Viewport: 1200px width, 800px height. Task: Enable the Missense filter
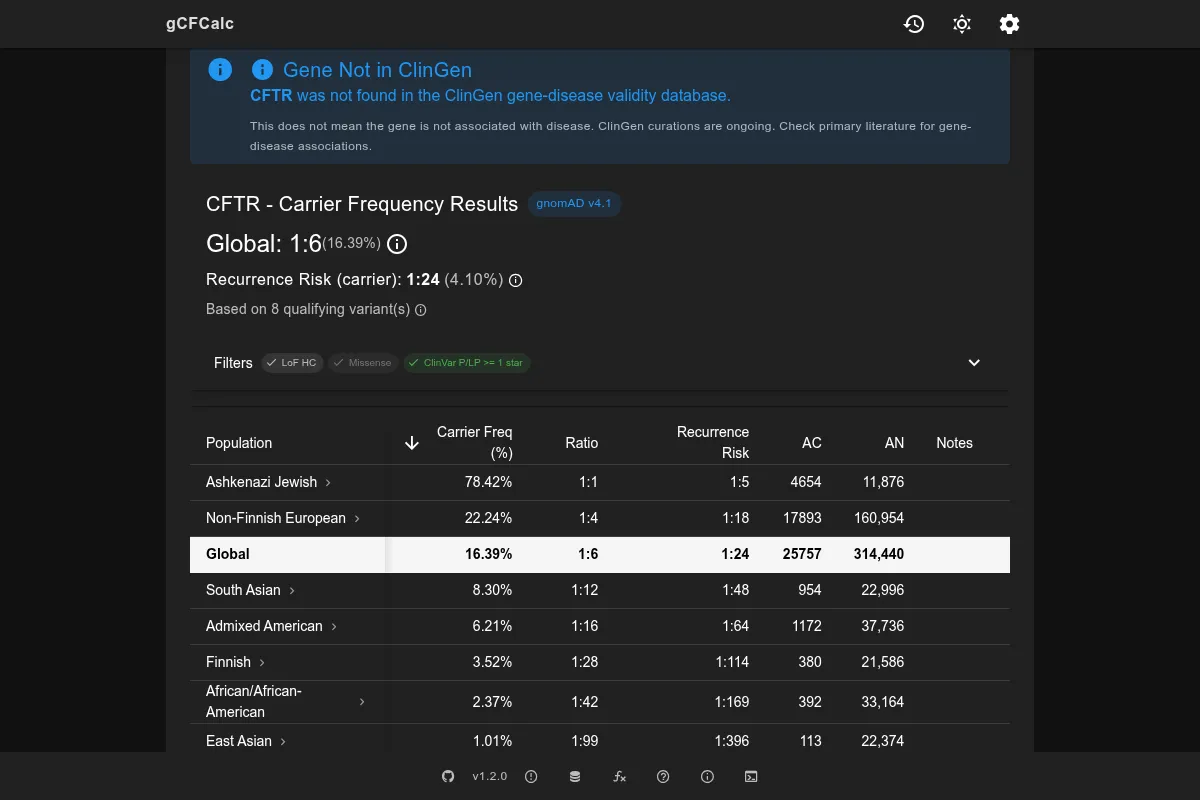click(x=362, y=363)
